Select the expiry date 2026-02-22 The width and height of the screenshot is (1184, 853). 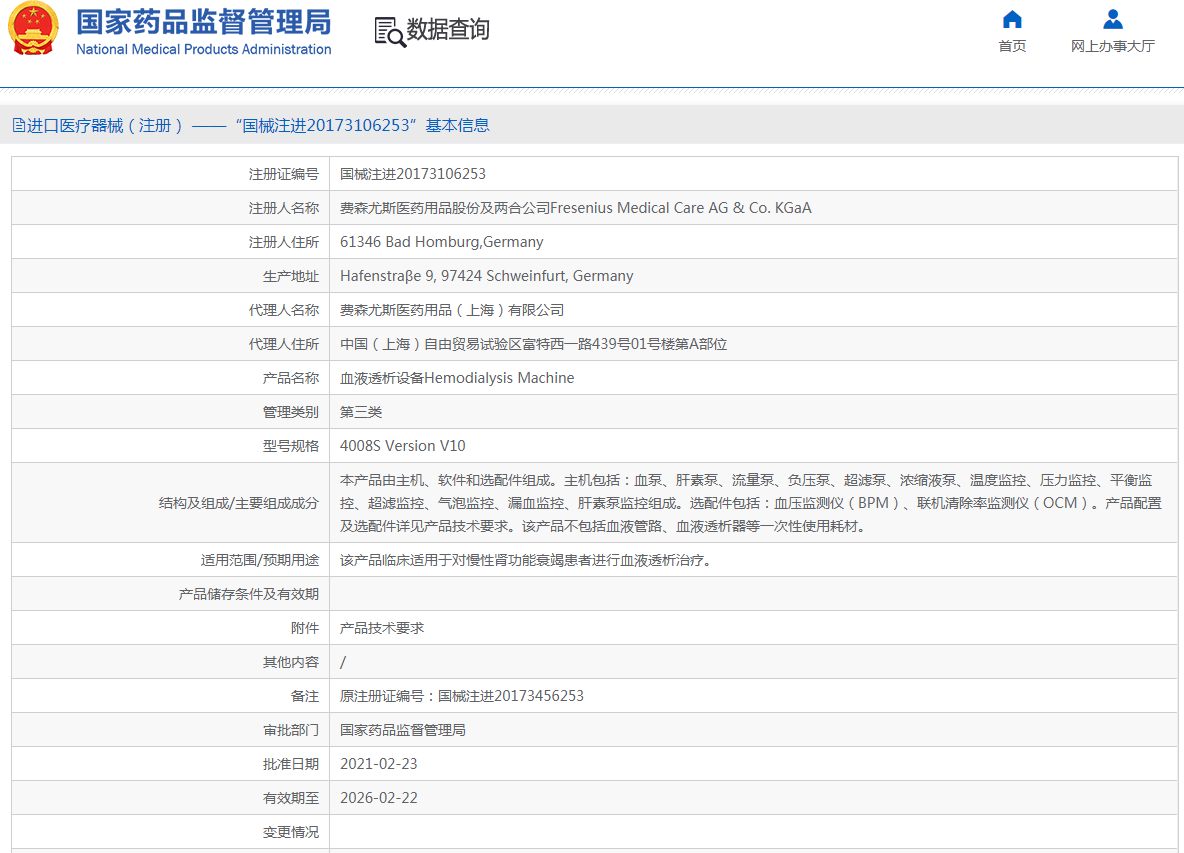[378, 798]
